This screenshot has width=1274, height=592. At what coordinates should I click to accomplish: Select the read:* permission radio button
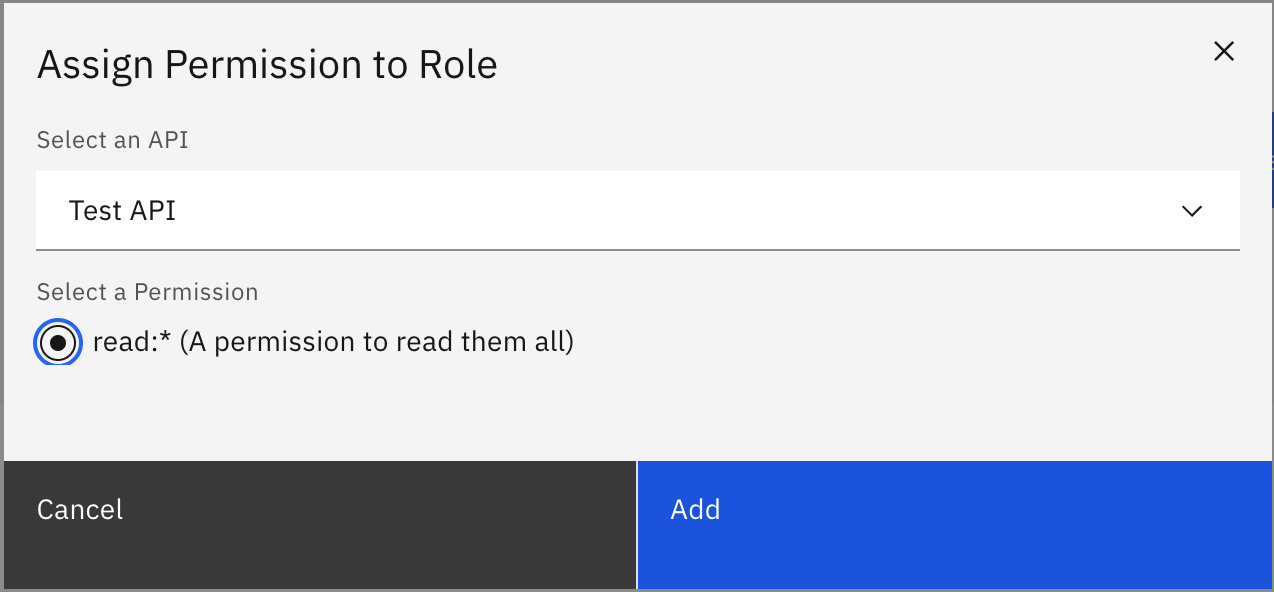57,342
